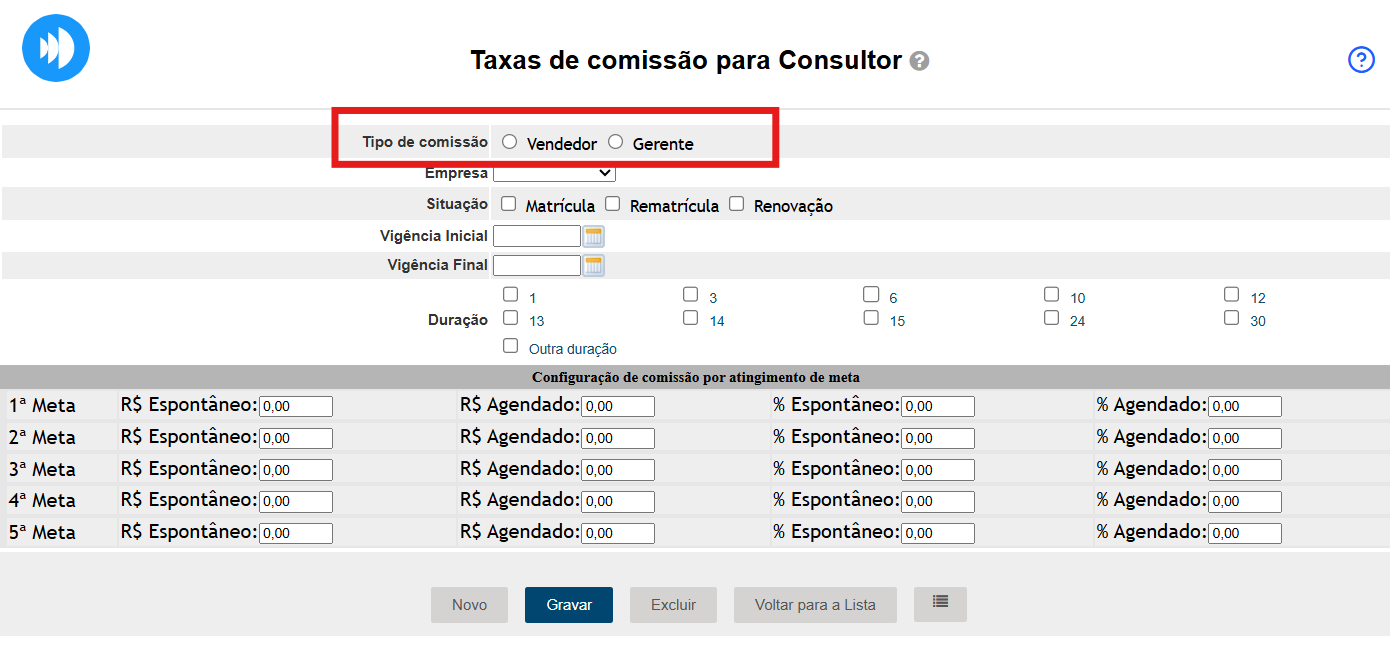The width and height of the screenshot is (1390, 660).
Task: Open the blue help icon at top right
Action: point(1361,60)
